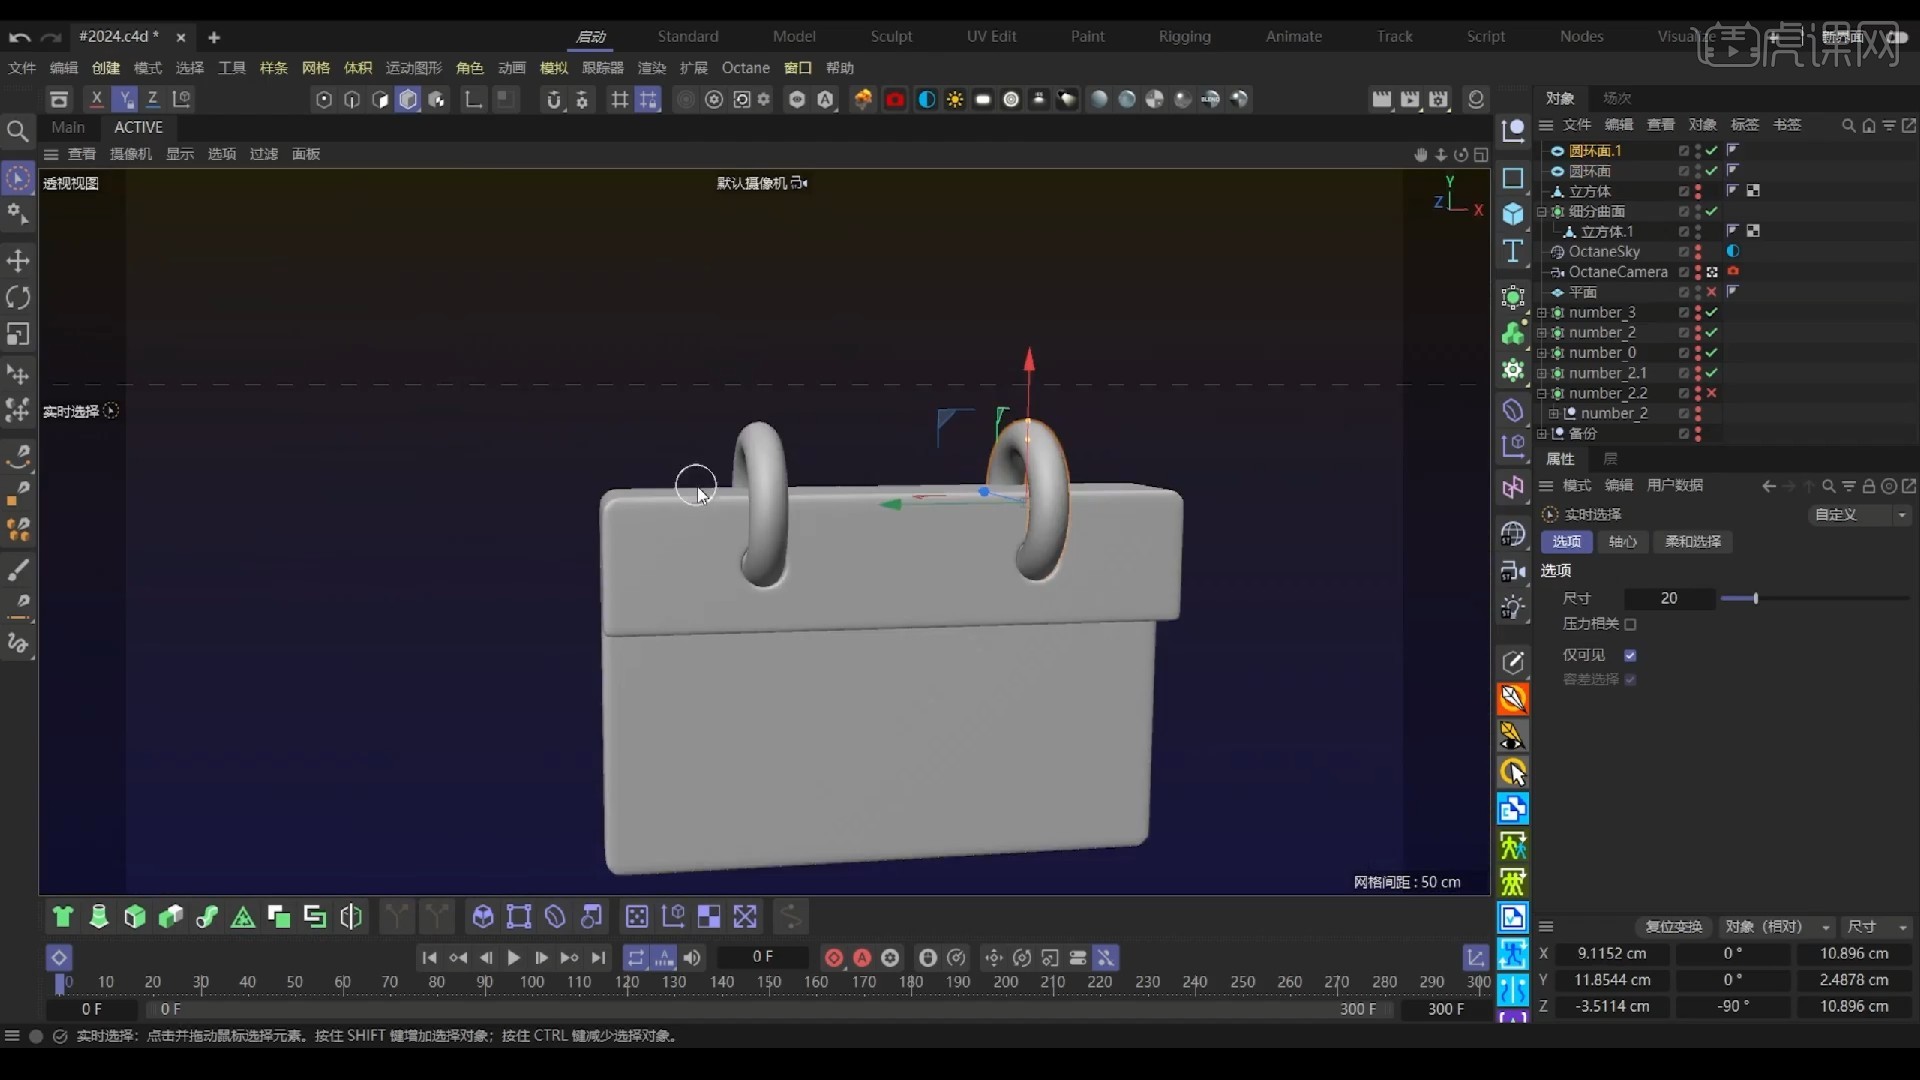Open the search magnifier in left toolbar
Image resolution: width=1920 pixels, height=1080 pixels.
click(x=17, y=131)
